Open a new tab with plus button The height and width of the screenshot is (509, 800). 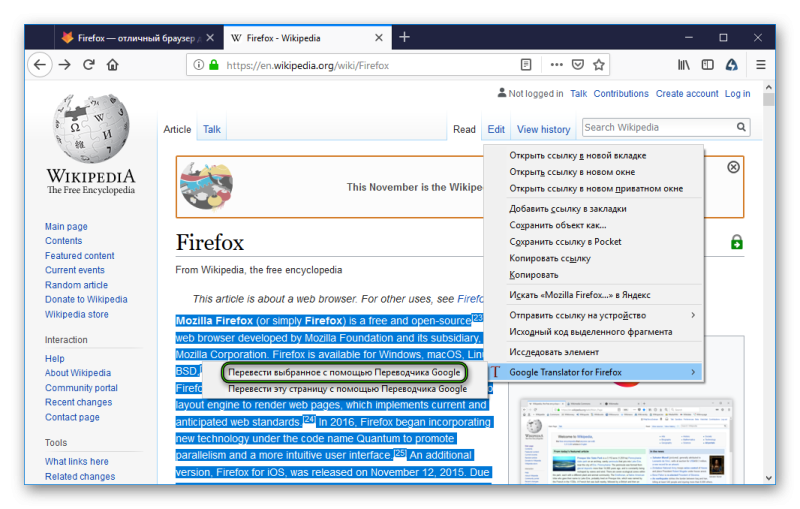pos(404,37)
